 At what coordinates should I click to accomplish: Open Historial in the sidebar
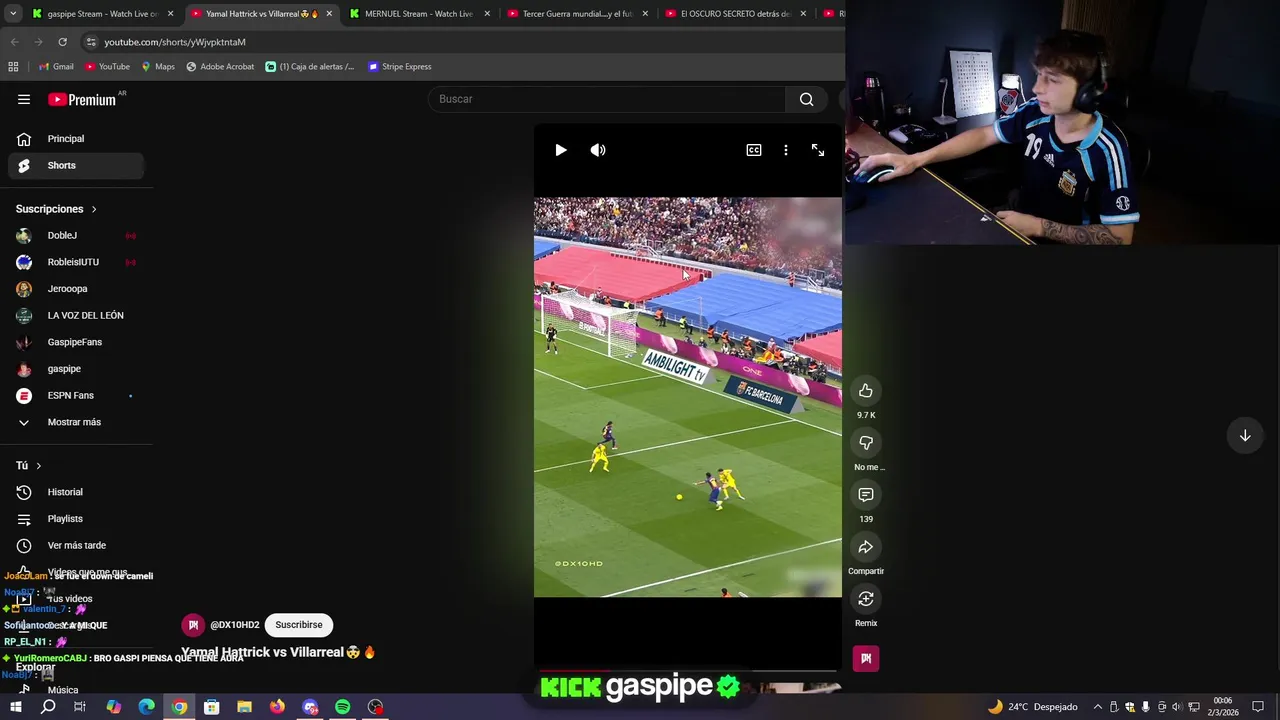(x=76, y=492)
